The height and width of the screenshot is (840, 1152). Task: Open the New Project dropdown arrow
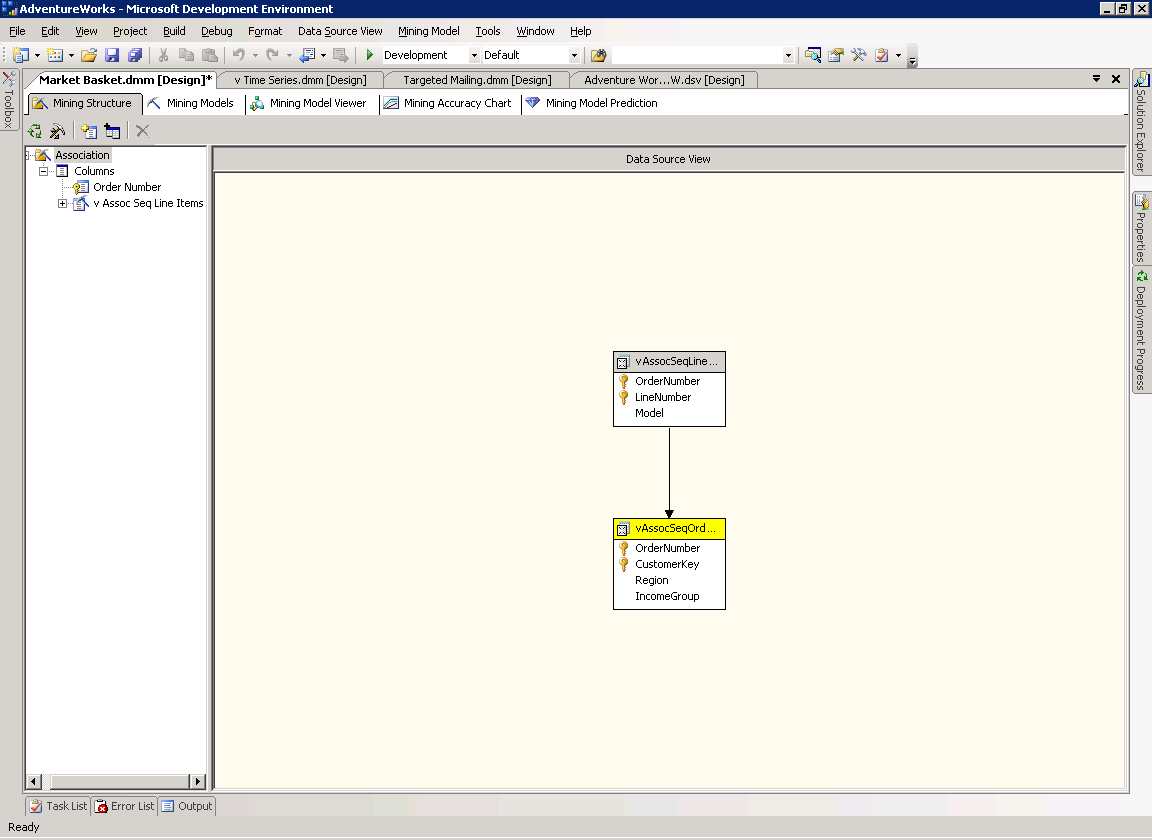click(x=37, y=56)
